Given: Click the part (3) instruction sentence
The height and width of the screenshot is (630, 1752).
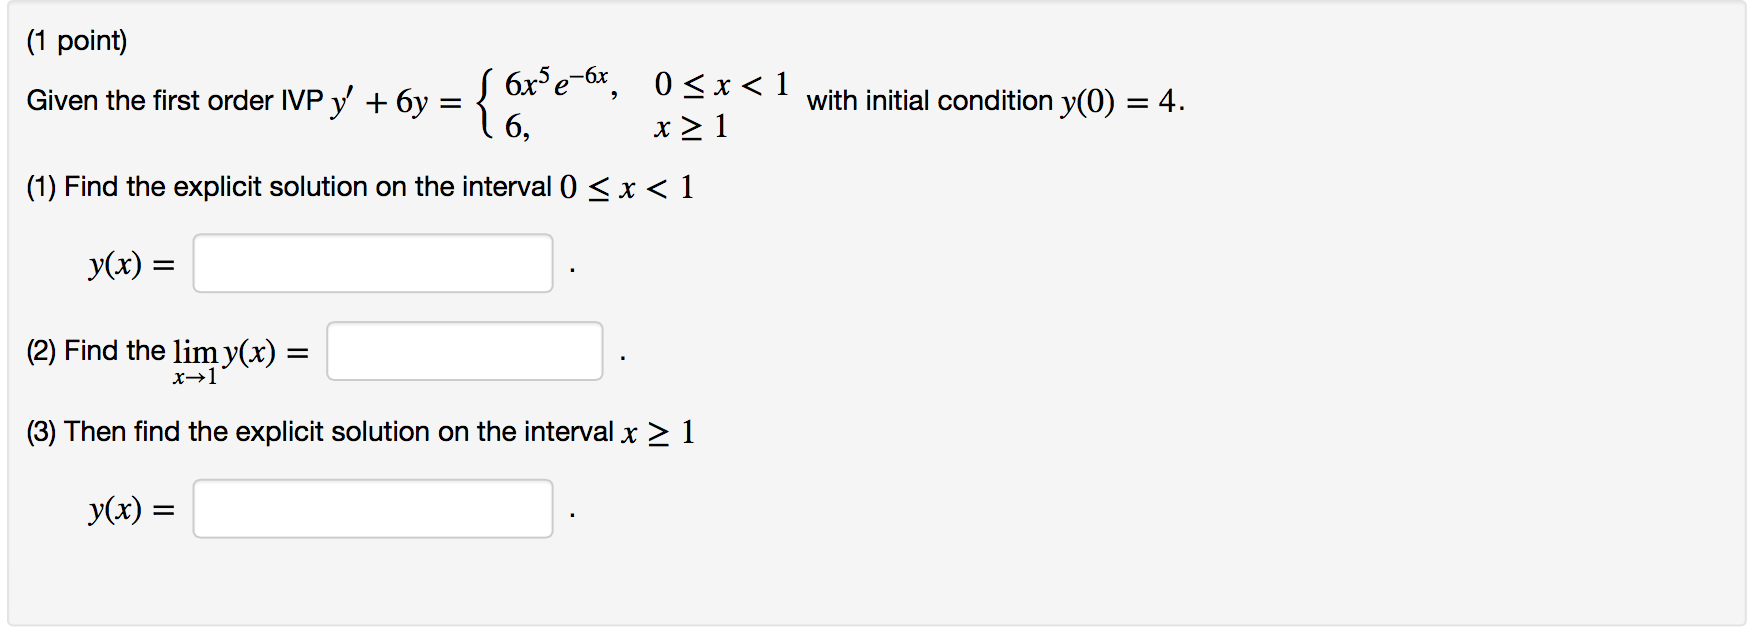Looking at the screenshot, I should click(x=320, y=432).
